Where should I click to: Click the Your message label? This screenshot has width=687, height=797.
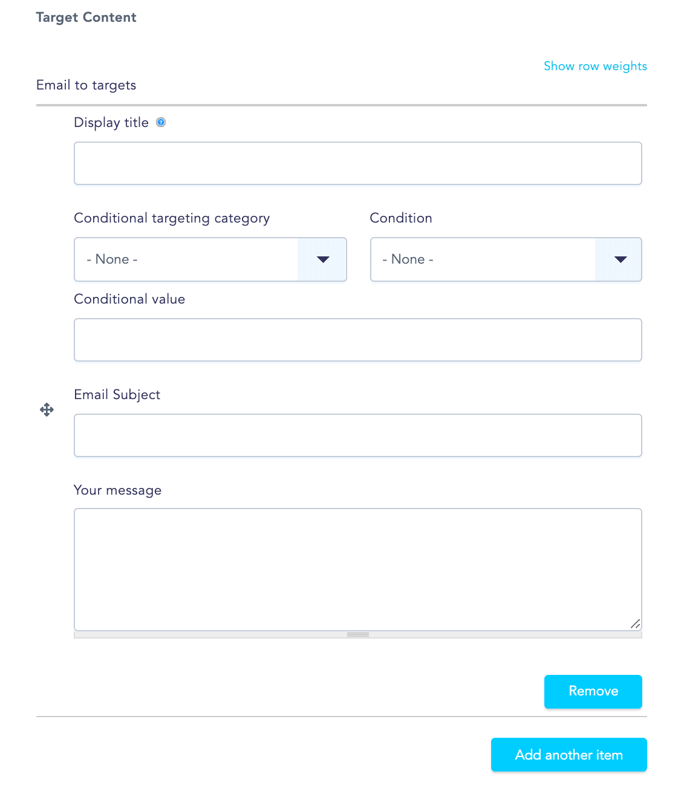pos(117,490)
